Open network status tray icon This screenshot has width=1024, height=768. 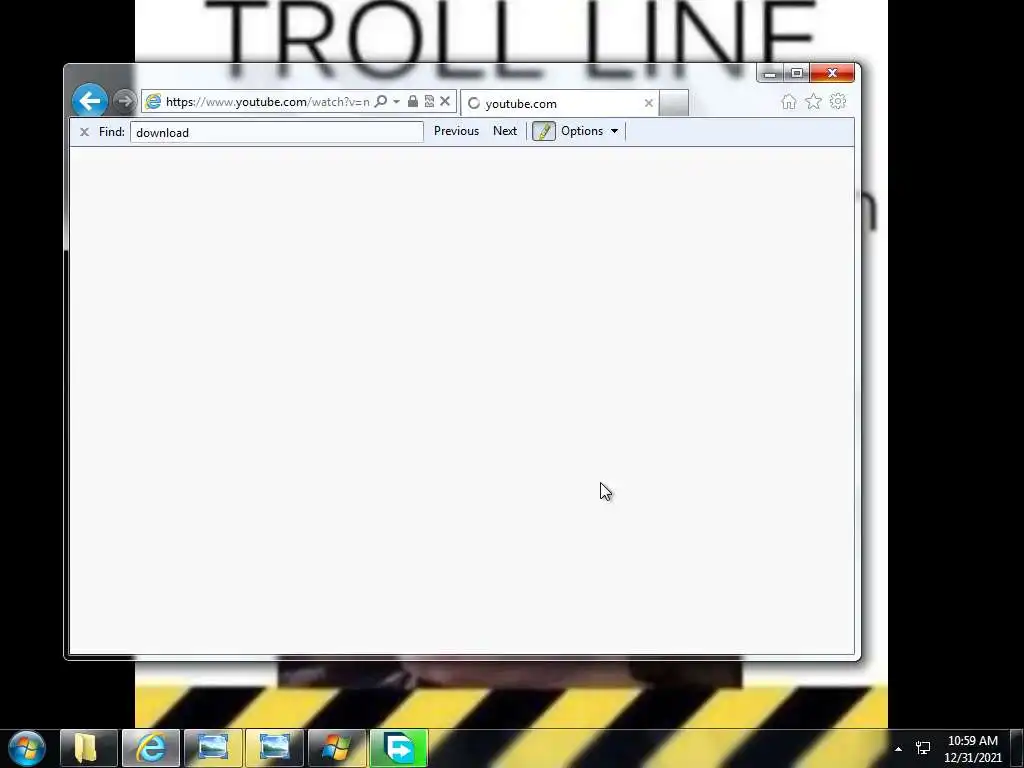pyautogui.click(x=923, y=748)
